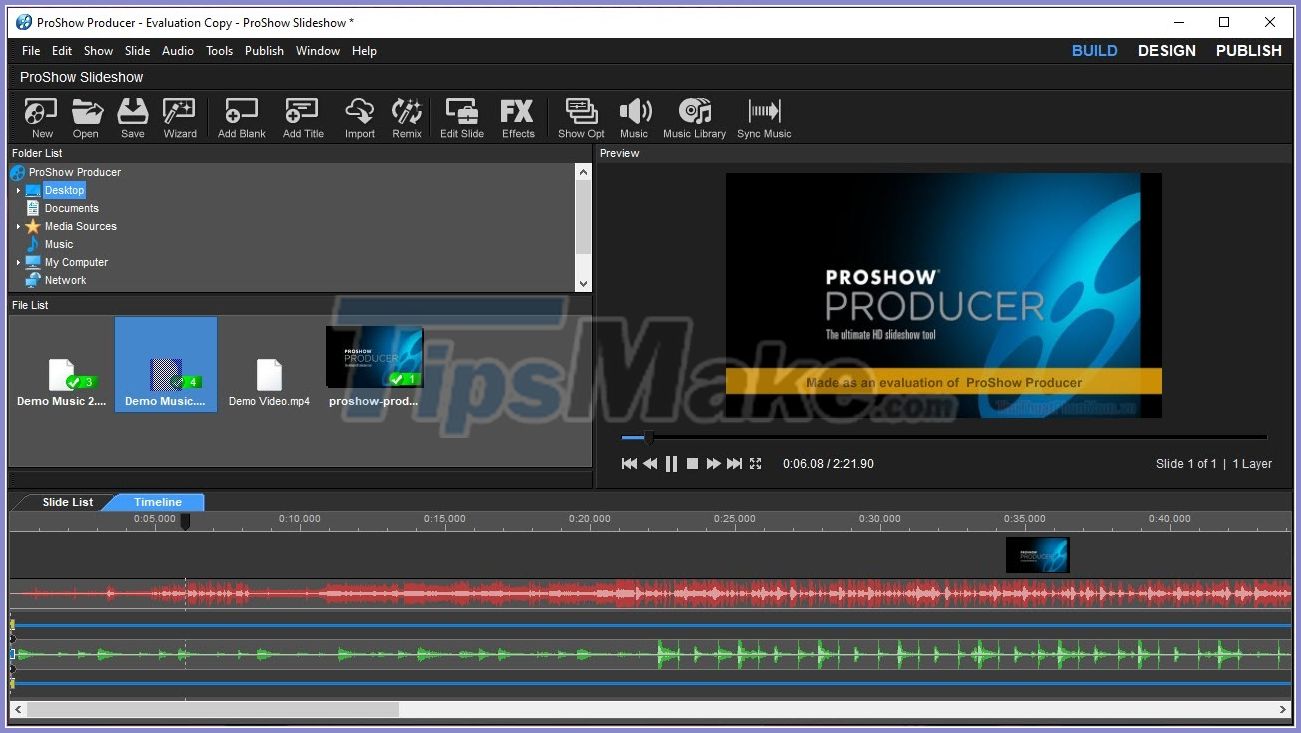Click the Import icon
Viewport: 1301px width, 733px height.
point(359,117)
